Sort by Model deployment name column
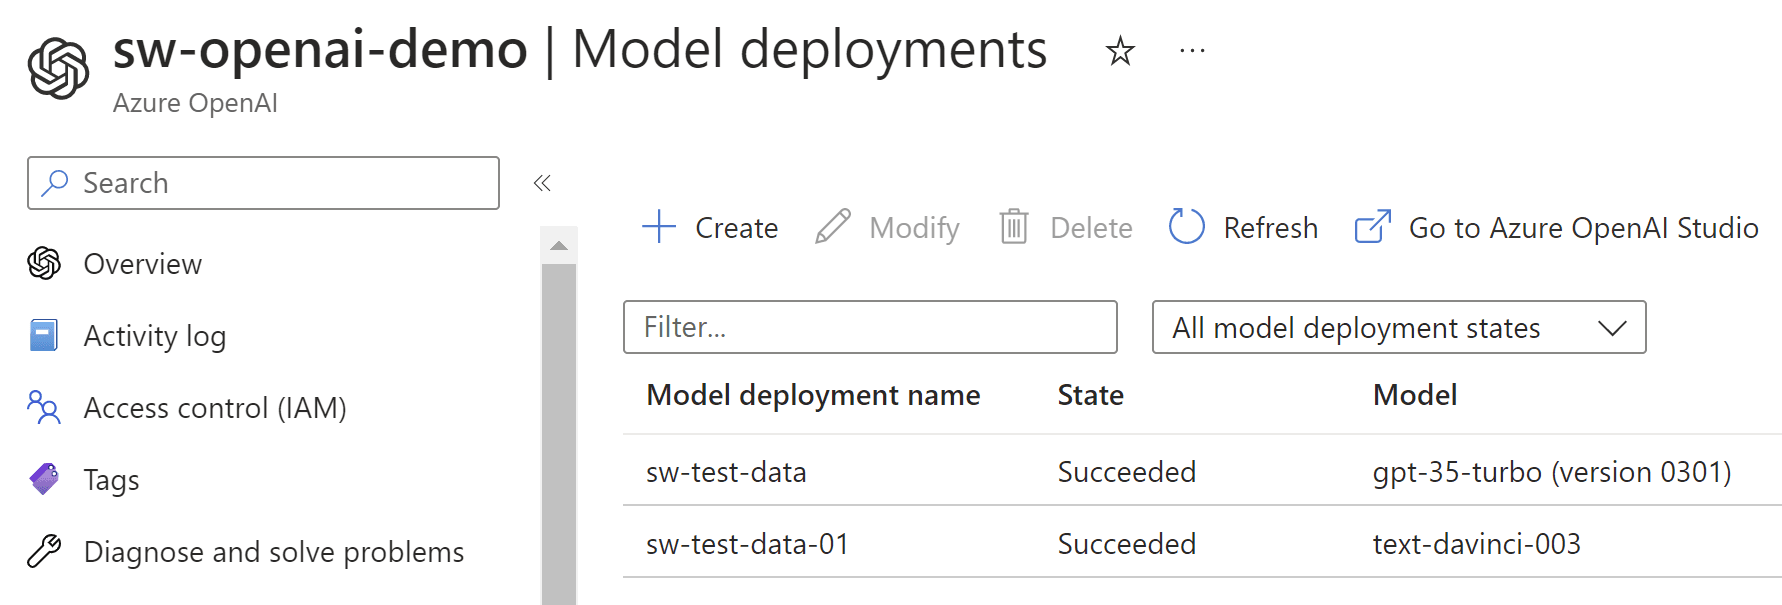This screenshot has width=1782, height=605. click(813, 395)
